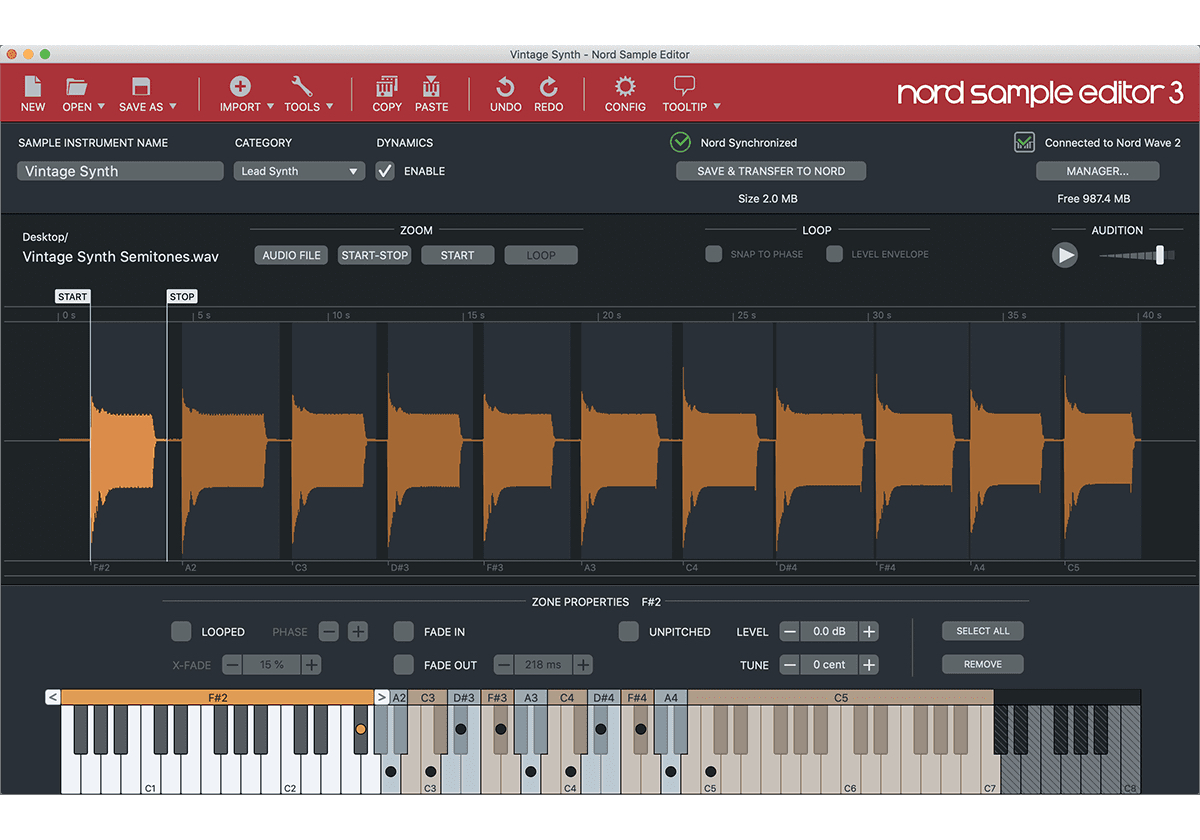
Task: Select the A2 zone header
Action: click(399, 697)
